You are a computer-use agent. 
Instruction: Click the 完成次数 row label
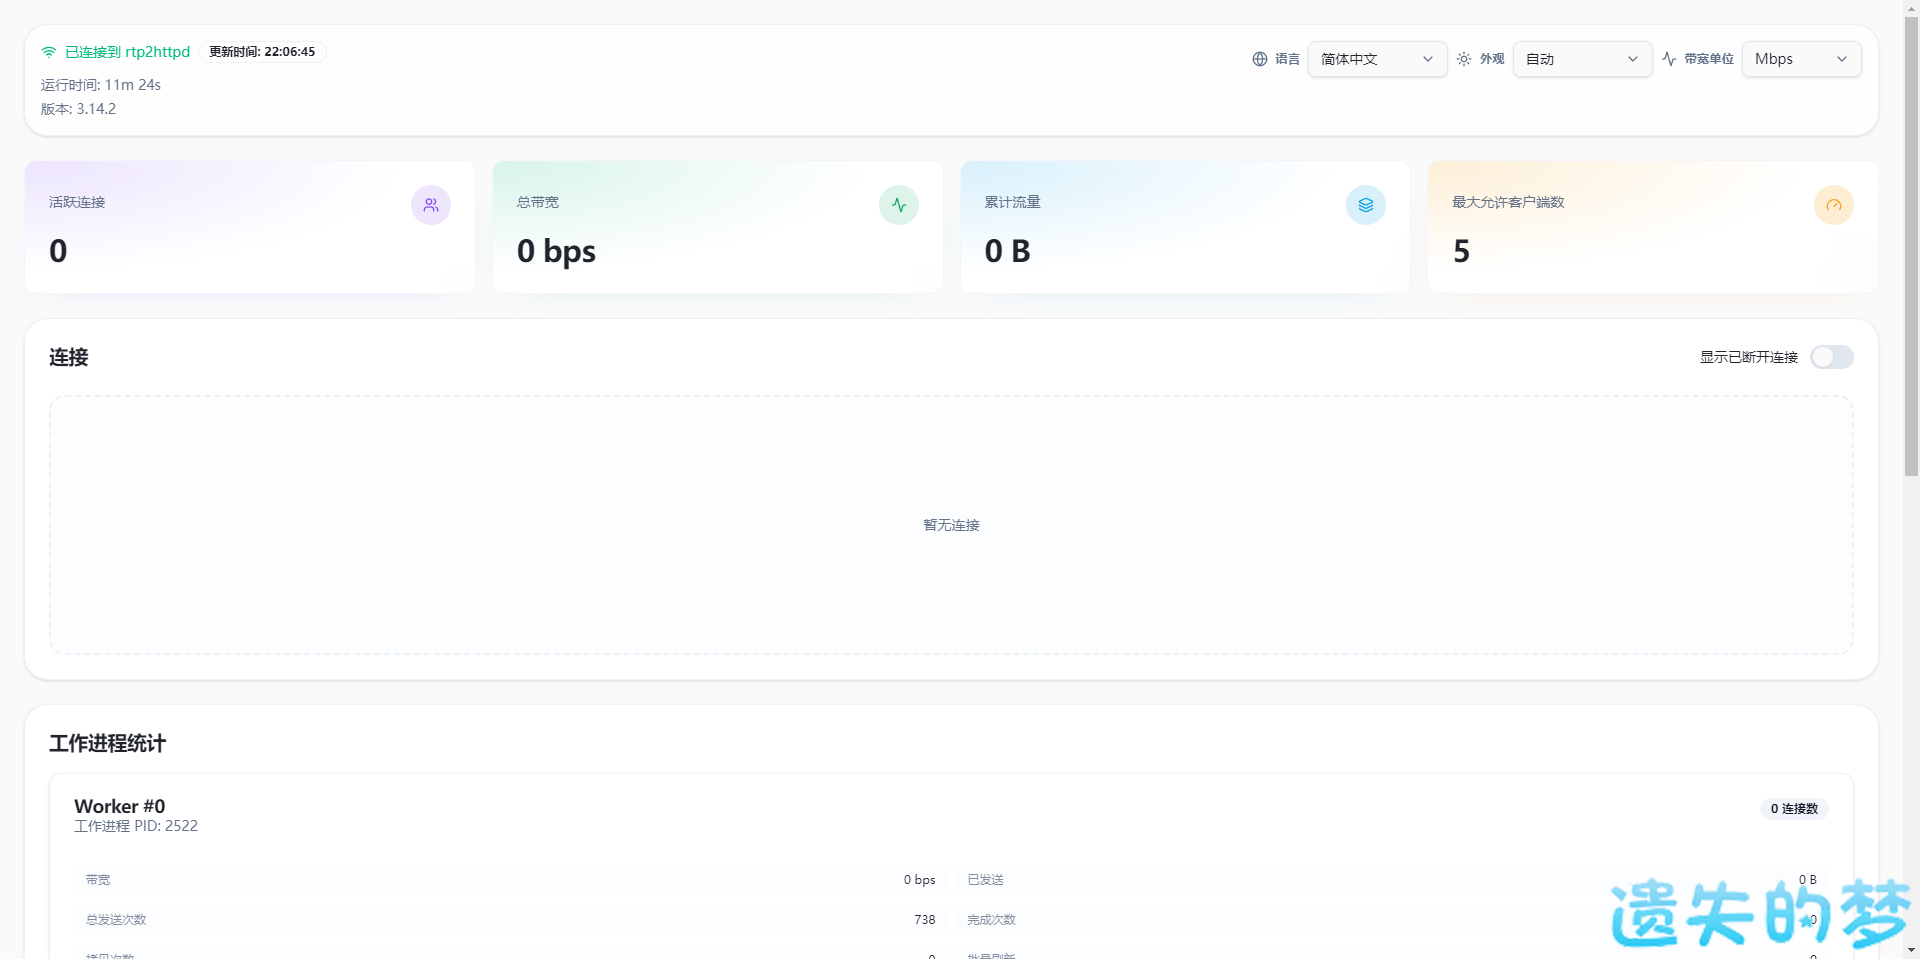point(991,920)
